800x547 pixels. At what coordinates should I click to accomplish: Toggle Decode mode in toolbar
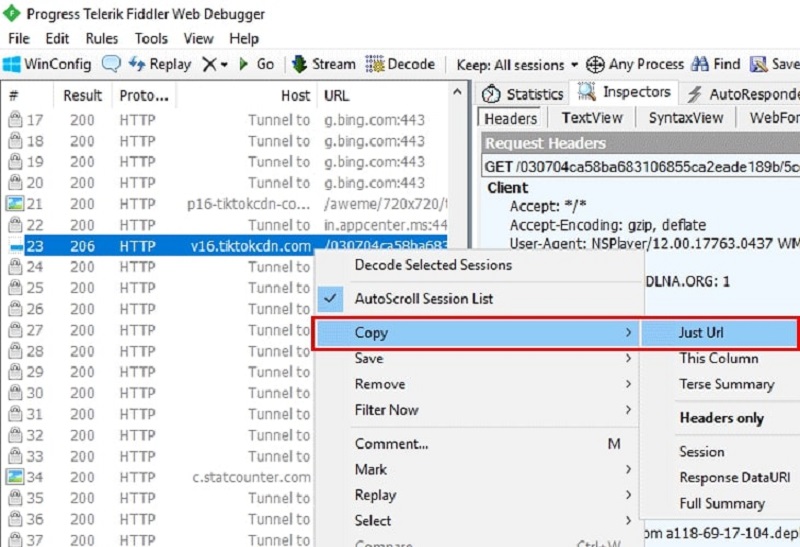click(400, 64)
